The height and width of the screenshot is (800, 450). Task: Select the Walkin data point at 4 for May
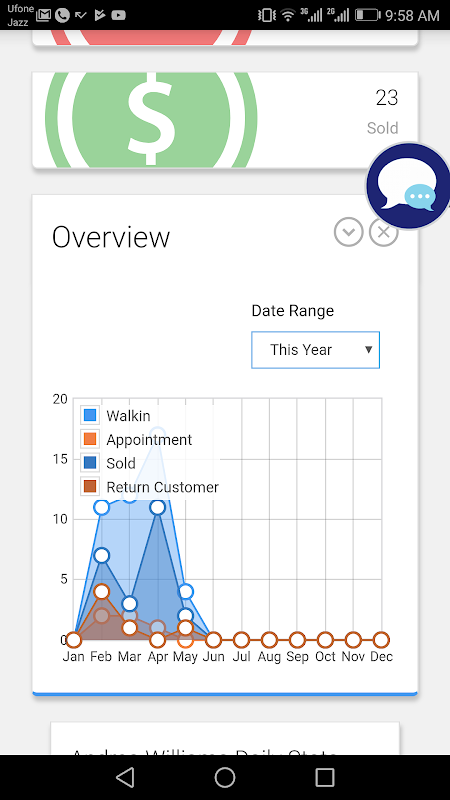186,592
